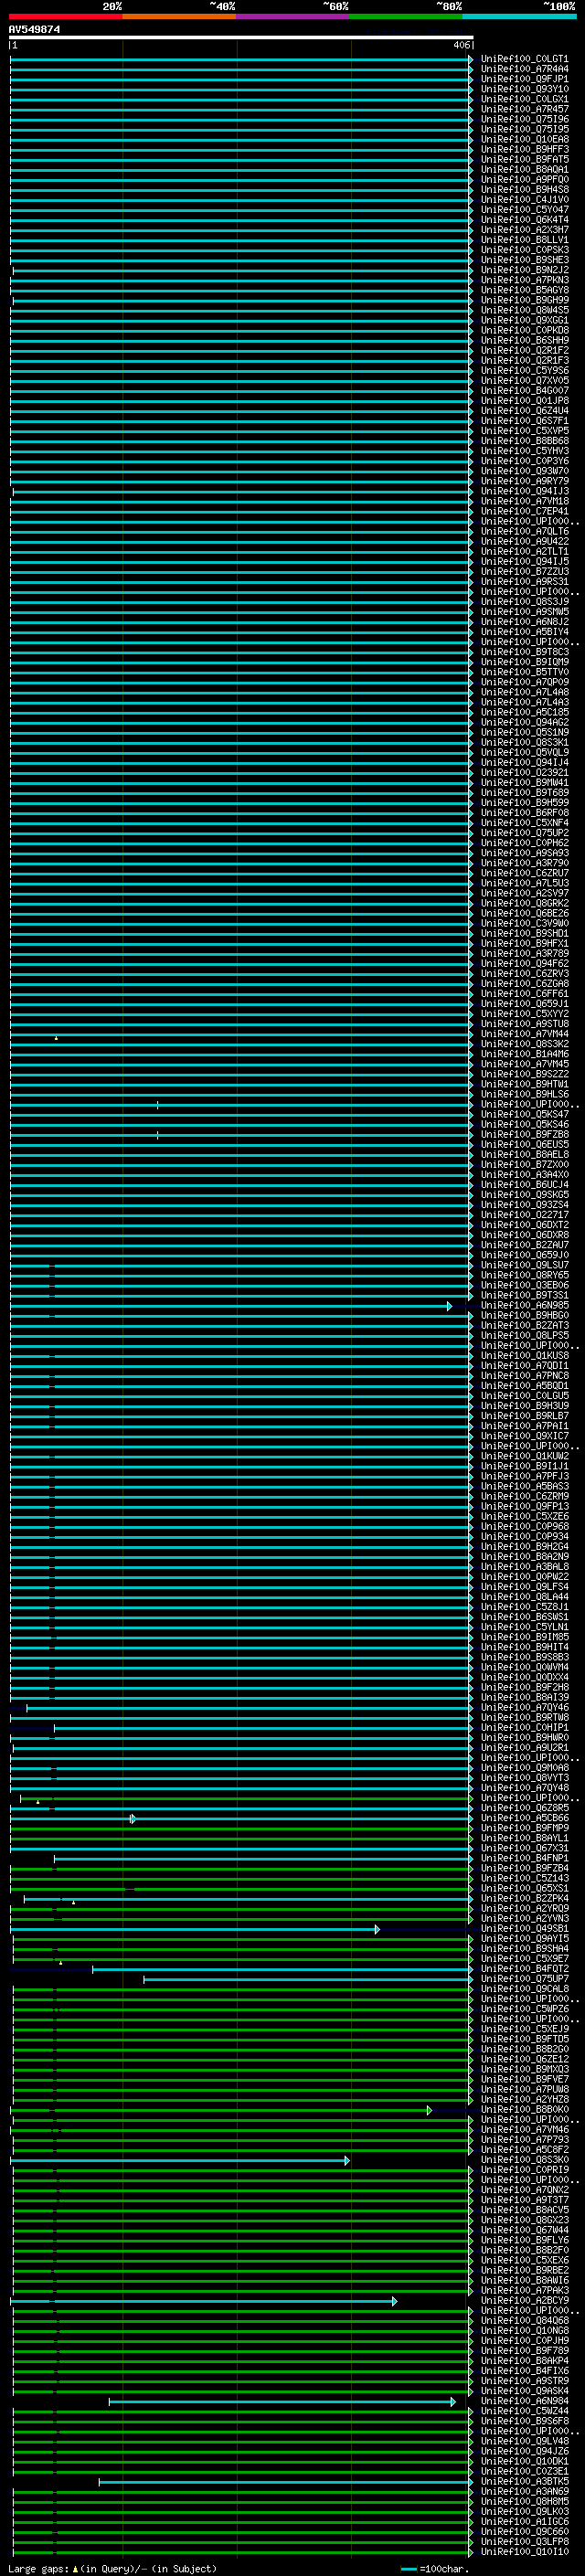585x2576 pixels.
Task: Click the purple ~60% identity legend segment
Action: pyautogui.click(x=293, y=16)
